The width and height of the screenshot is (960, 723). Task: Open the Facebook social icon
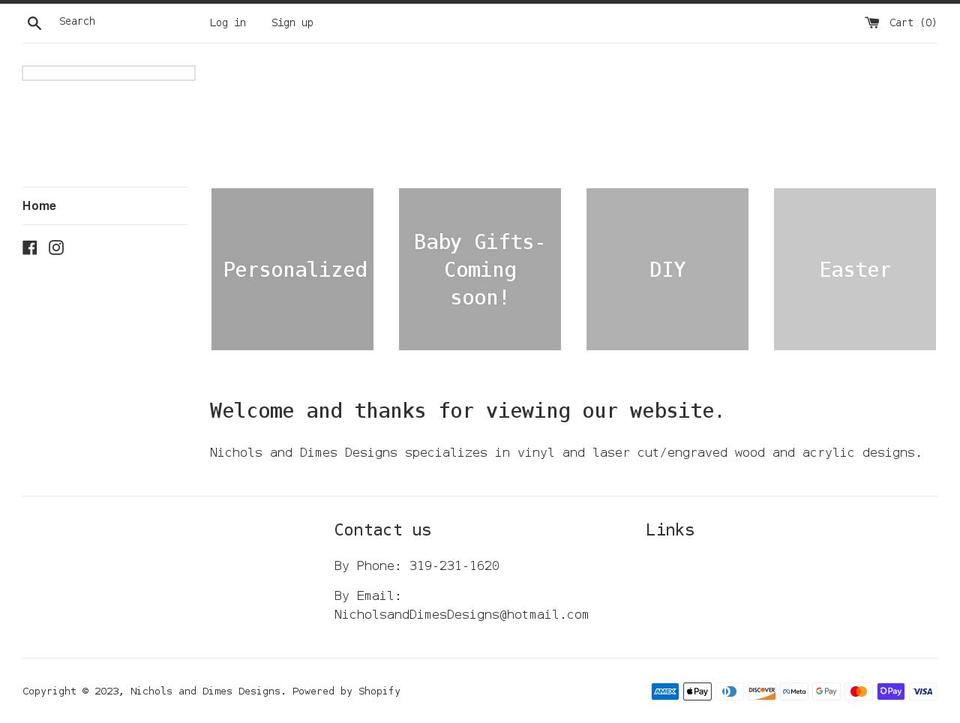pos(30,247)
